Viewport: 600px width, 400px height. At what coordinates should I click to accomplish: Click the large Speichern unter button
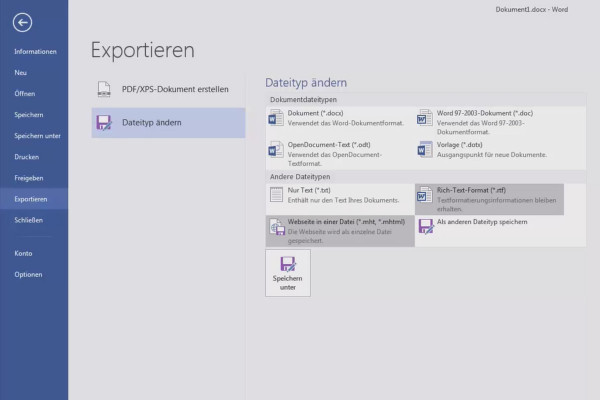tap(288, 273)
